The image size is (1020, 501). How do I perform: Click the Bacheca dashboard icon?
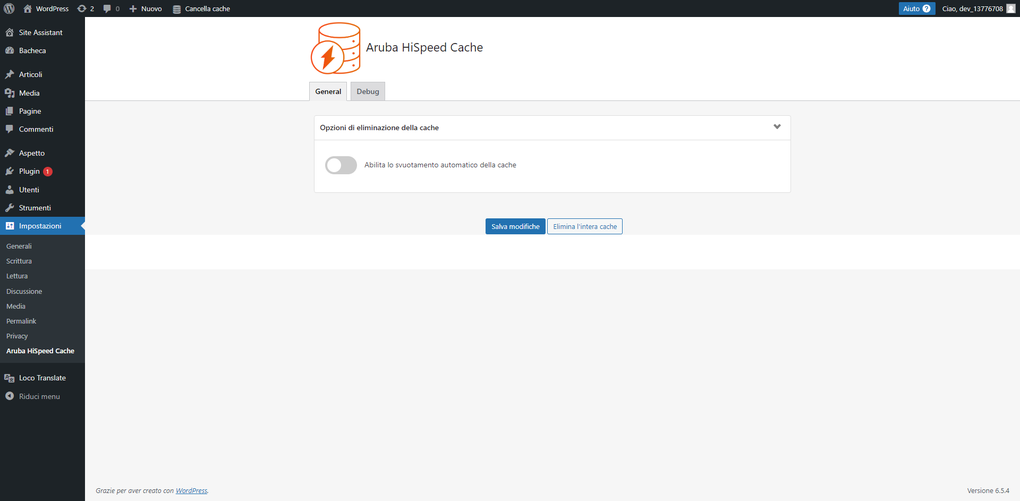pos(9,50)
